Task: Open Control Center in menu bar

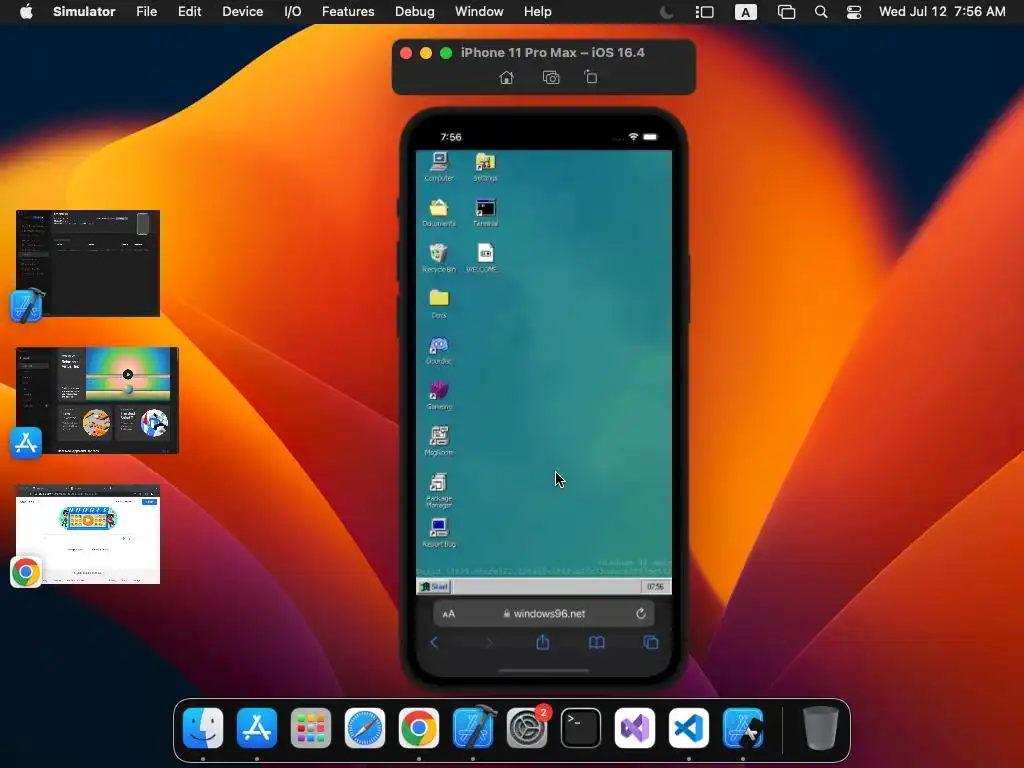Action: tap(854, 12)
